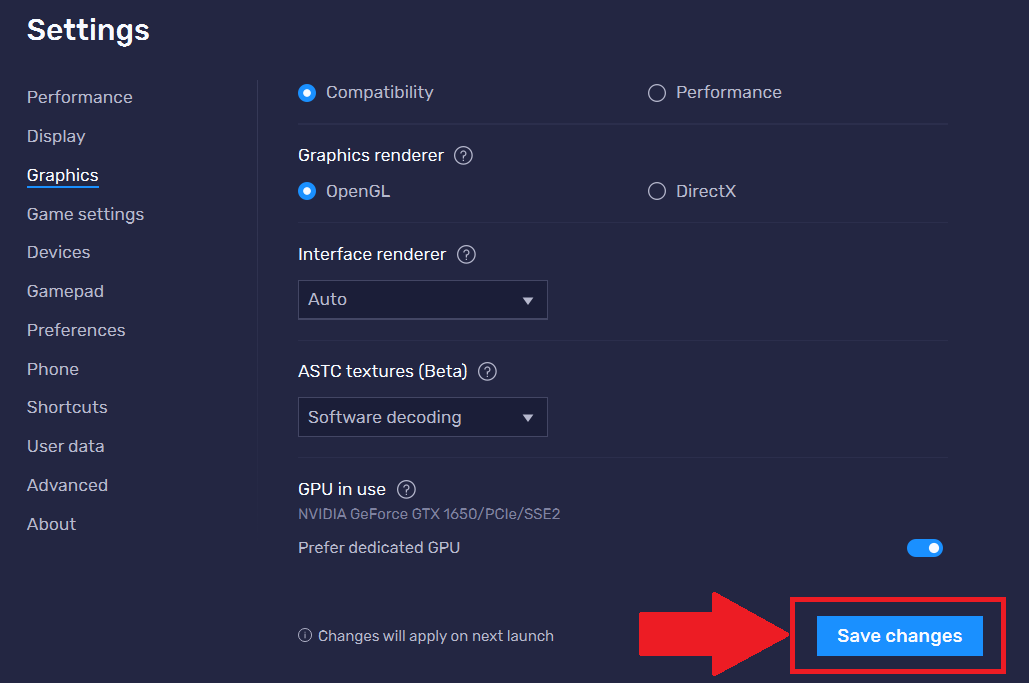The height and width of the screenshot is (683, 1029).
Task: Go to Game settings in the sidebar
Action: [85, 214]
